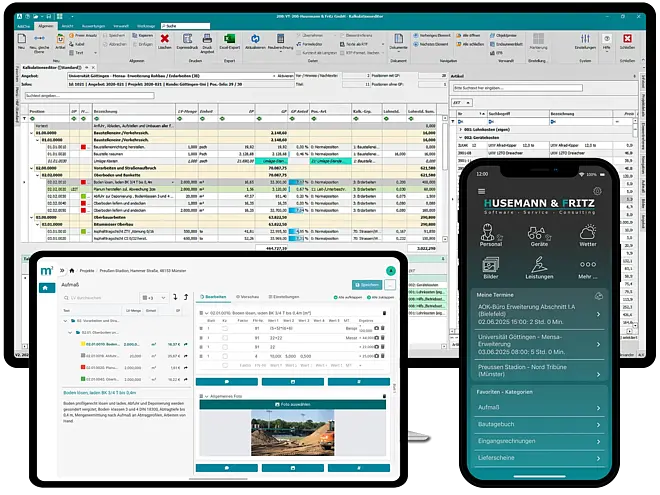Tap the Leistungen icon on phone
The width and height of the screenshot is (660, 495).
(539, 265)
